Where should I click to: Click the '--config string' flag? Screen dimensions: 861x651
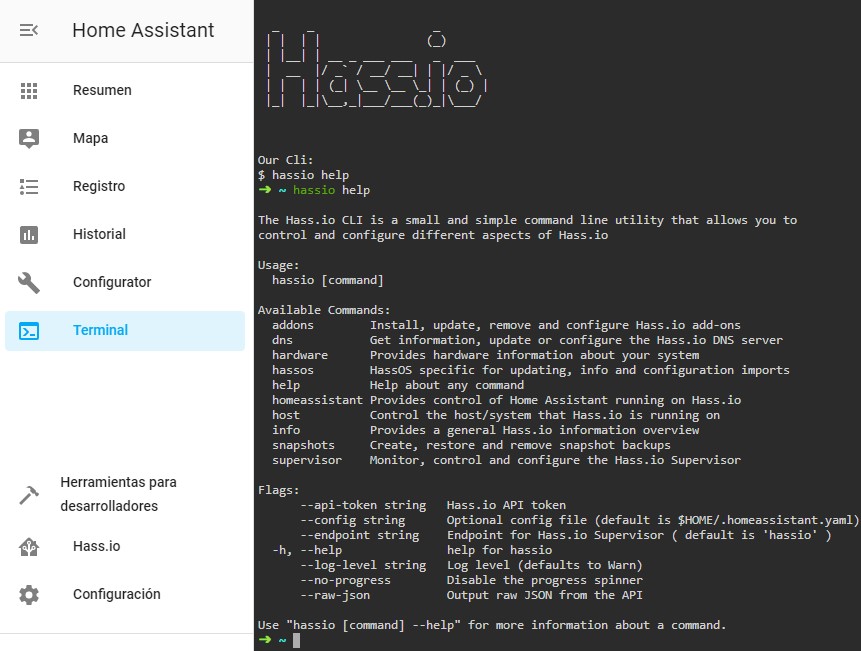click(353, 520)
